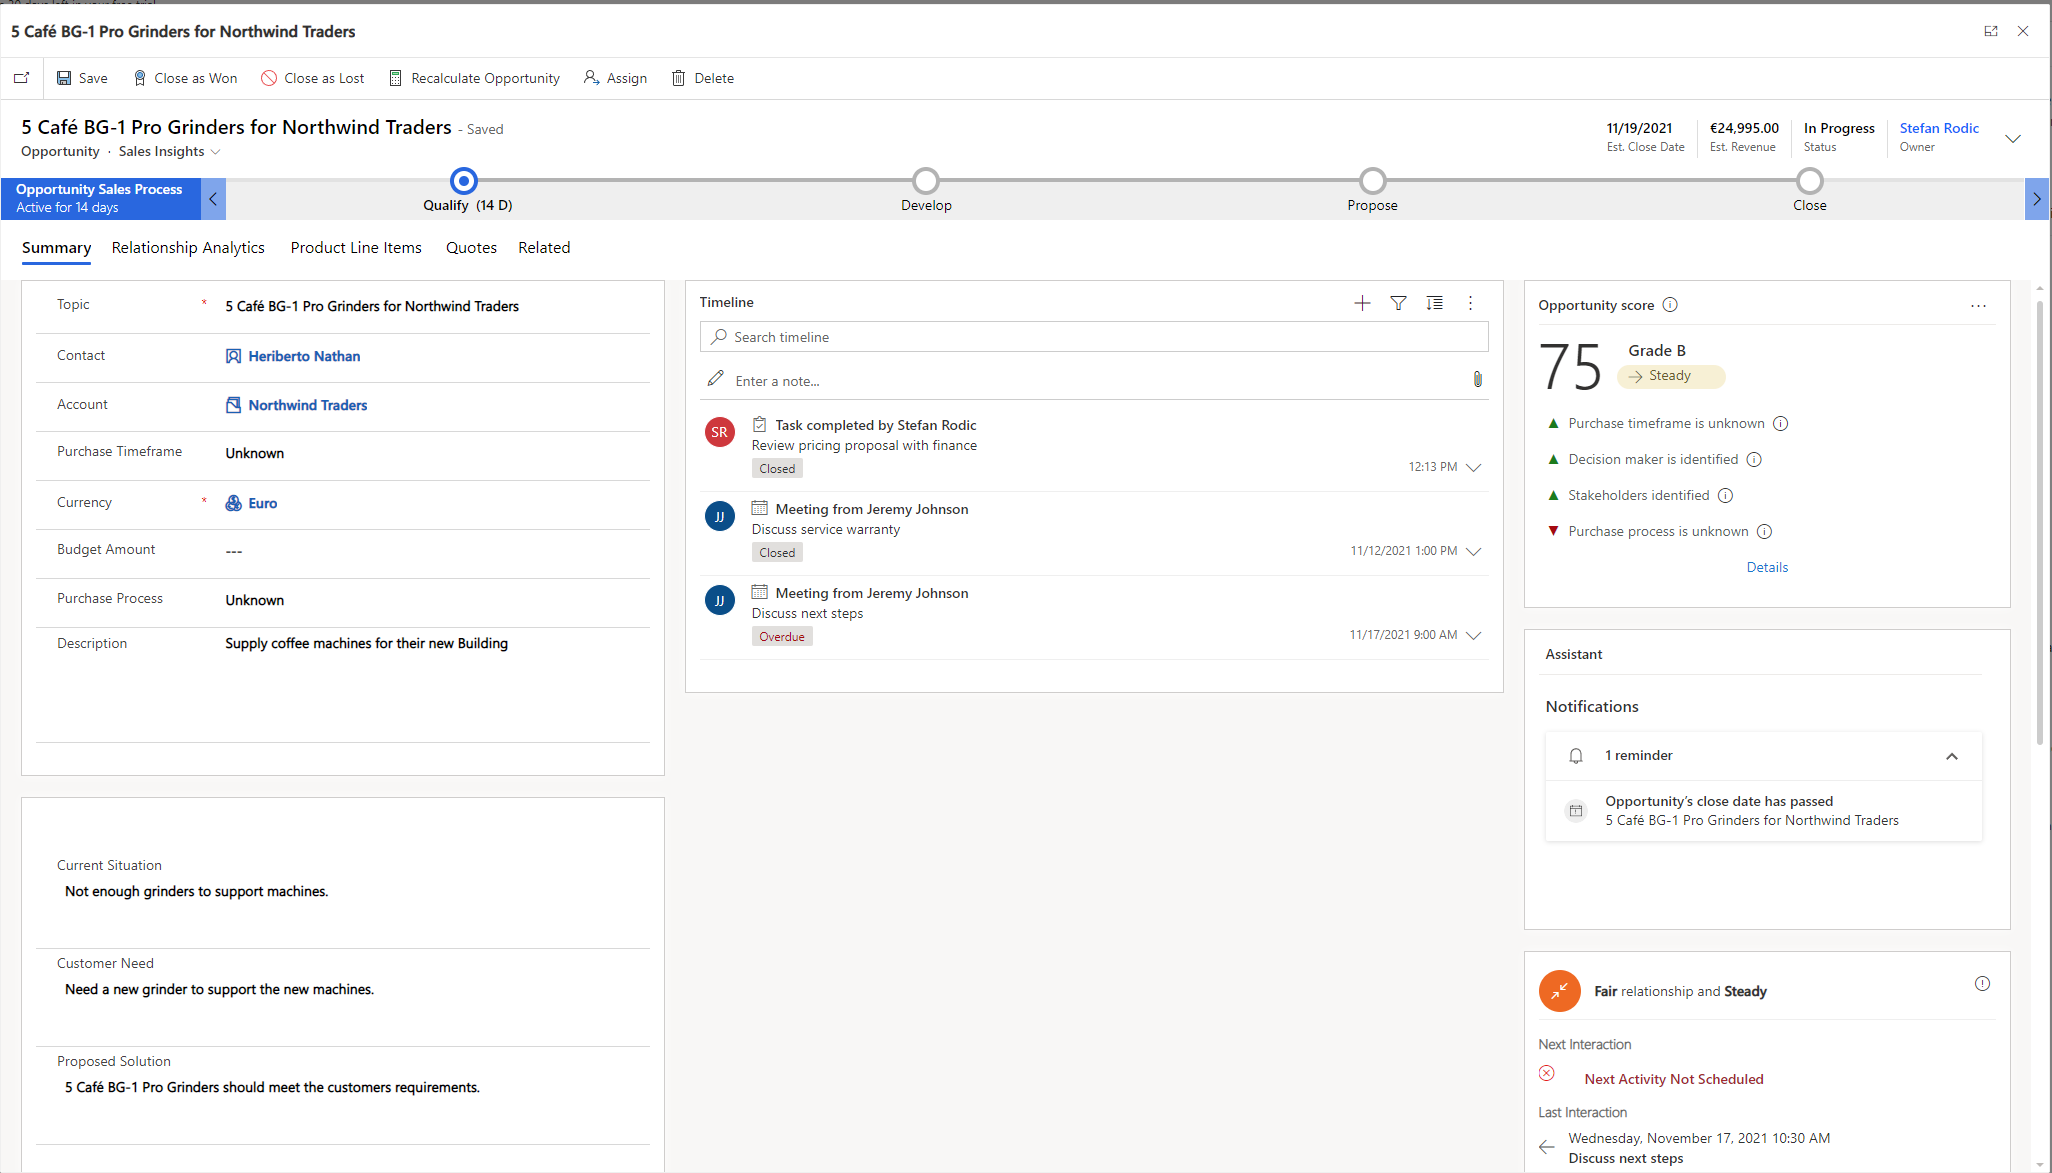This screenshot has height=1173, width=2052.
Task: Click the JJ avatar on Discuss service warranty
Action: pos(720,516)
